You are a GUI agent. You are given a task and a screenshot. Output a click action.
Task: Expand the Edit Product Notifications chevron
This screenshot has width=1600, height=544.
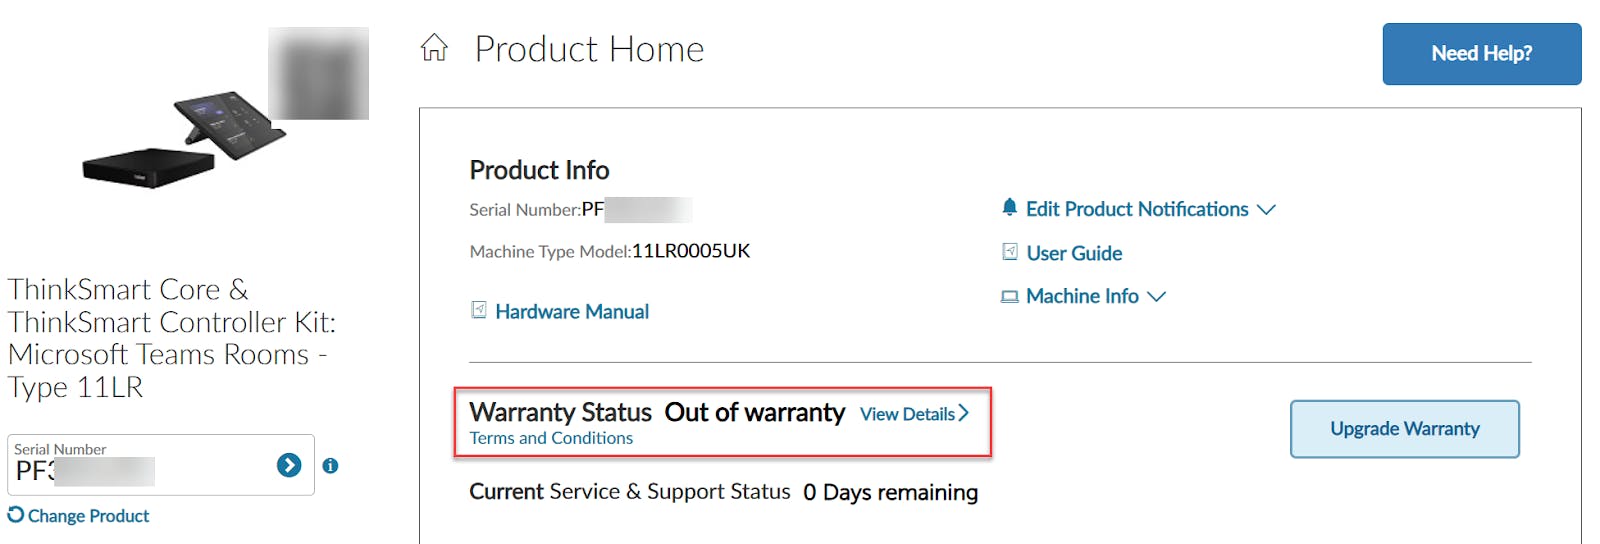(x=1266, y=209)
